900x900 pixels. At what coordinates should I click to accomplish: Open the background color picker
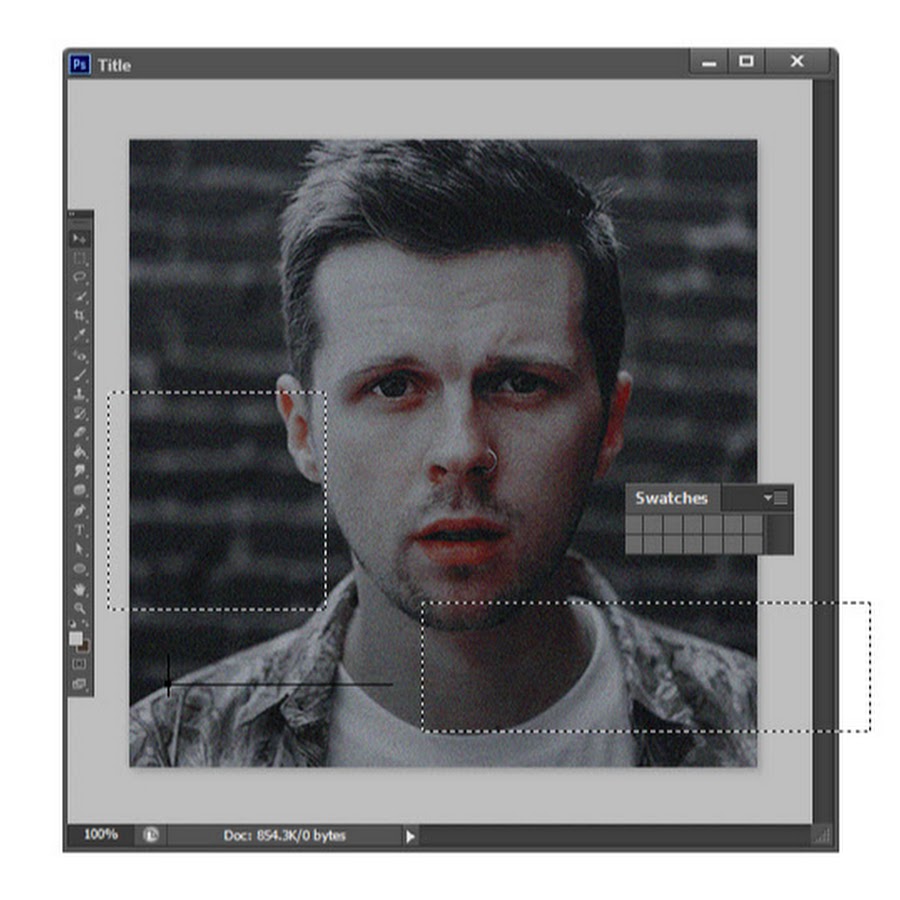(x=85, y=647)
